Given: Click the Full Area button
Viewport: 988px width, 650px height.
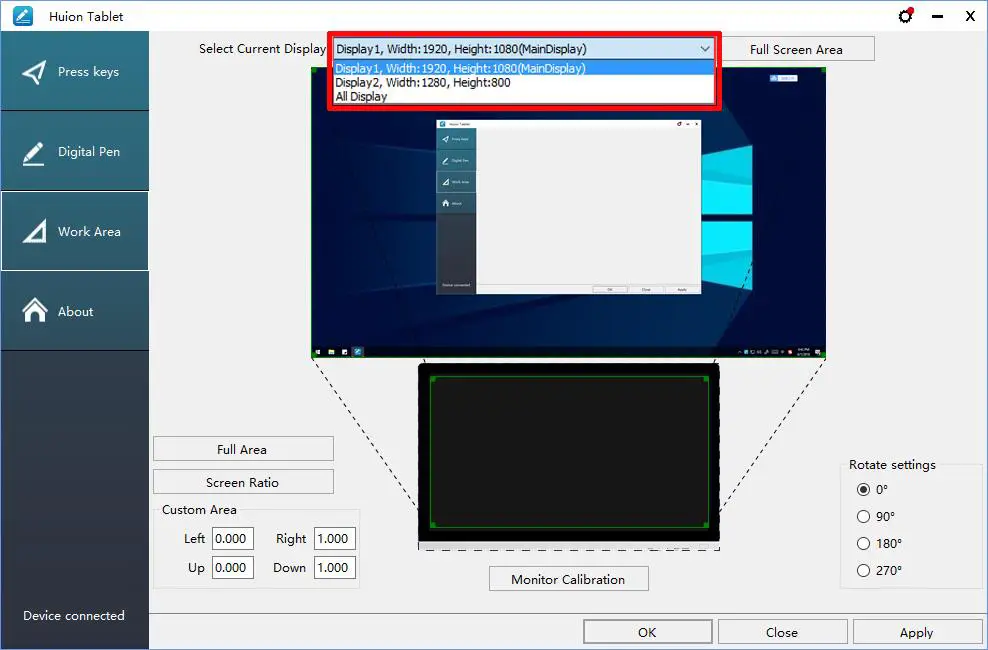Looking at the screenshot, I should click(243, 449).
